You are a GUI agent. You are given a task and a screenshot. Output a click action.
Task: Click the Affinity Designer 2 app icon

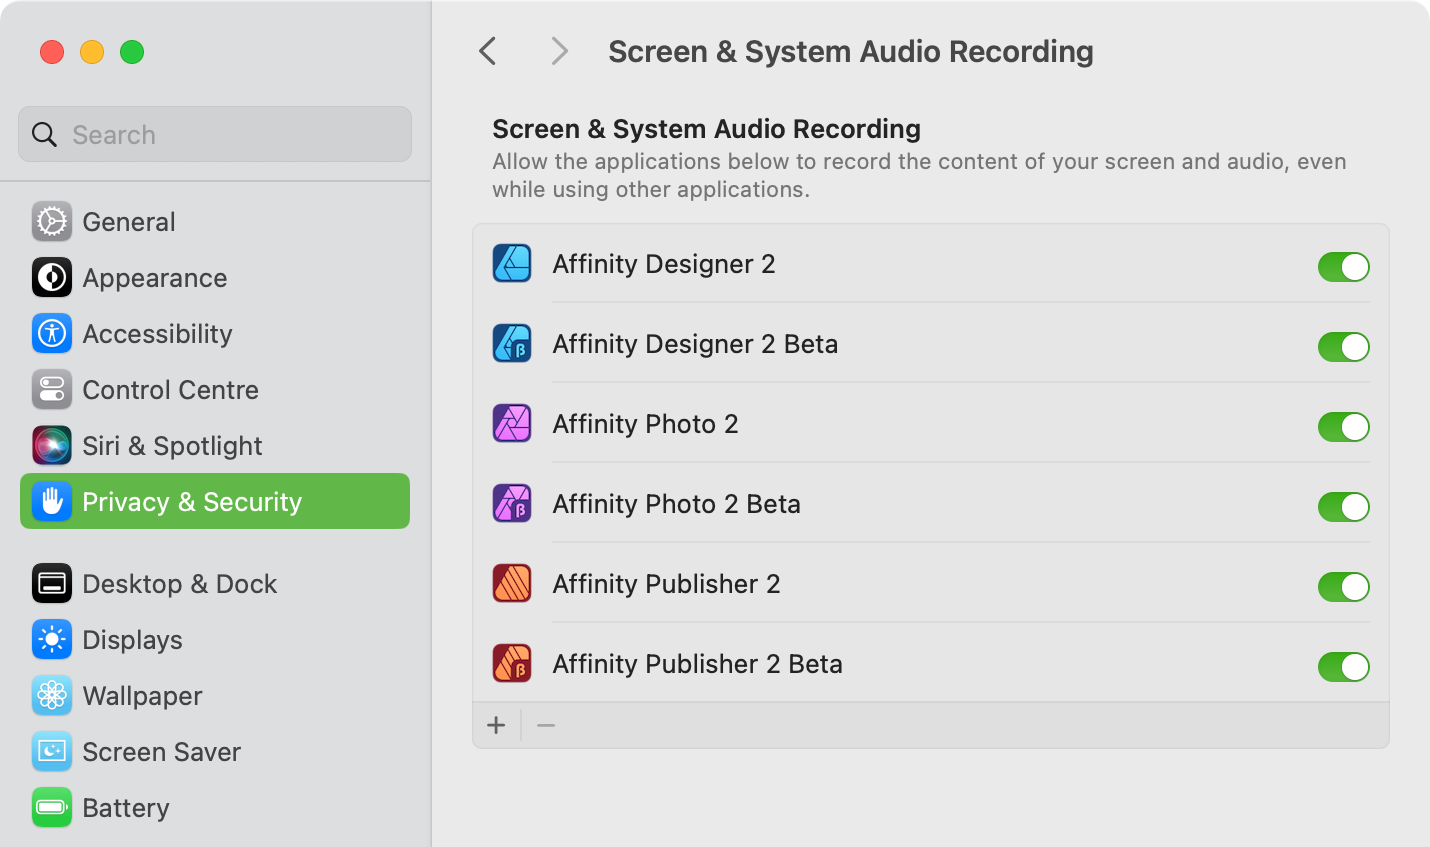click(x=512, y=264)
